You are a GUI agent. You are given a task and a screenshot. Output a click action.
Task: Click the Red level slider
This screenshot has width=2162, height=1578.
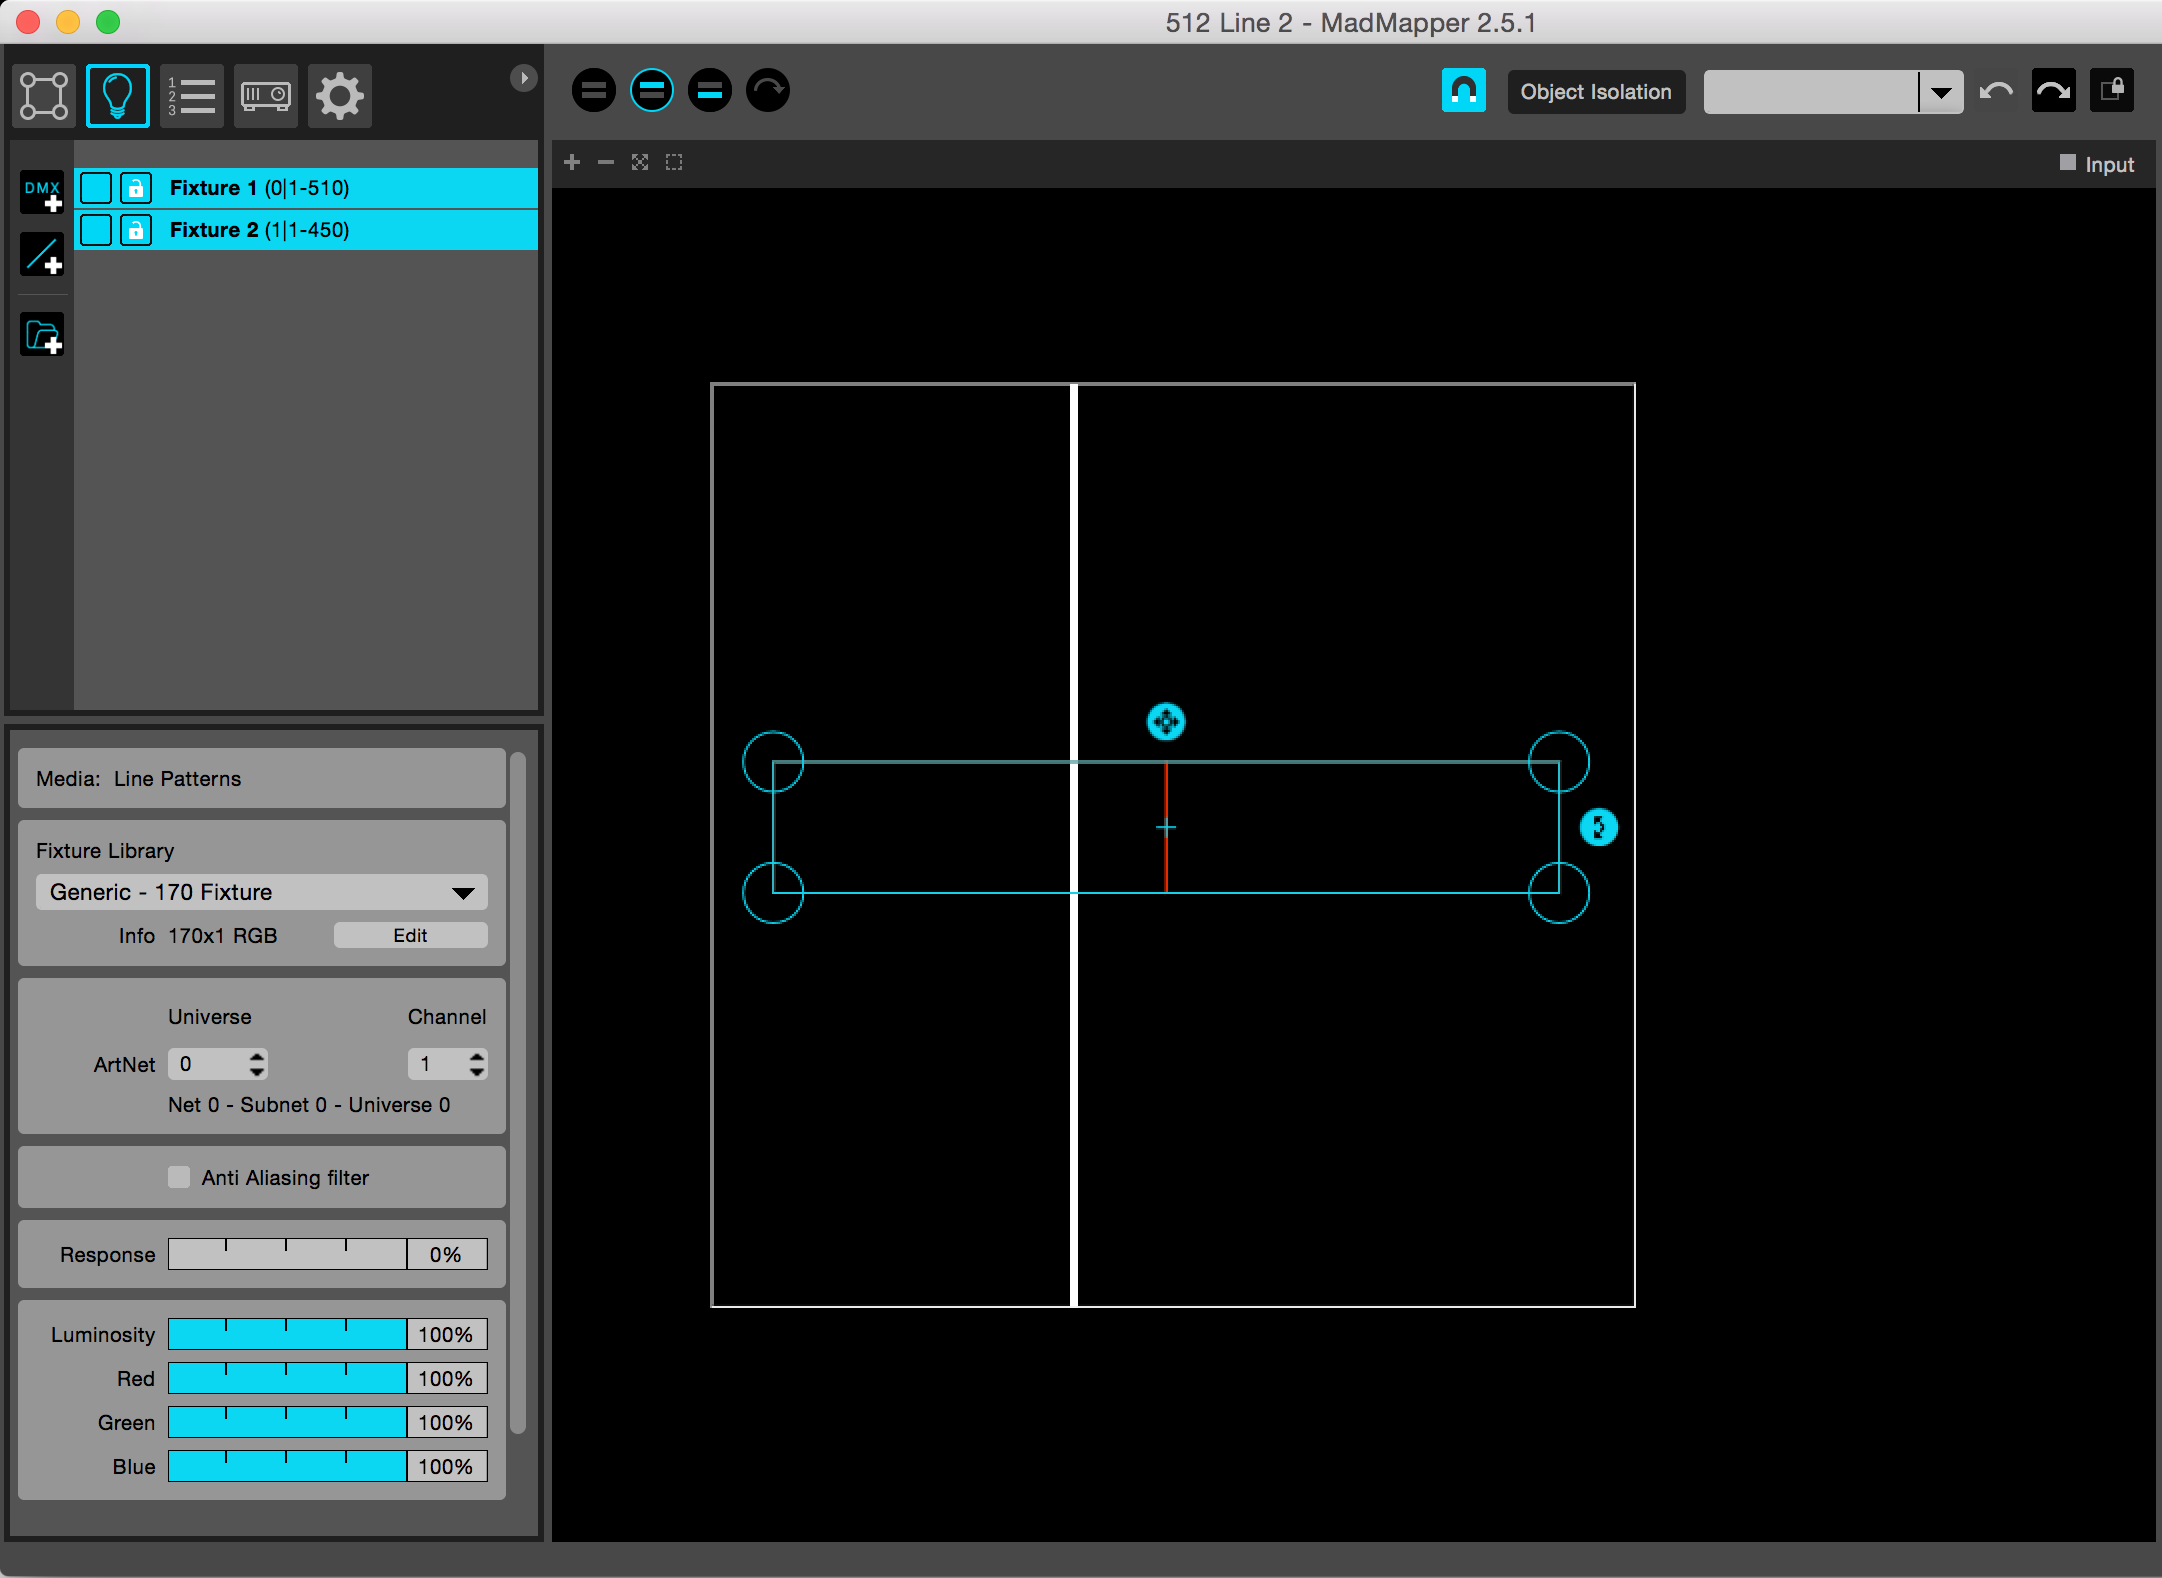287,1378
